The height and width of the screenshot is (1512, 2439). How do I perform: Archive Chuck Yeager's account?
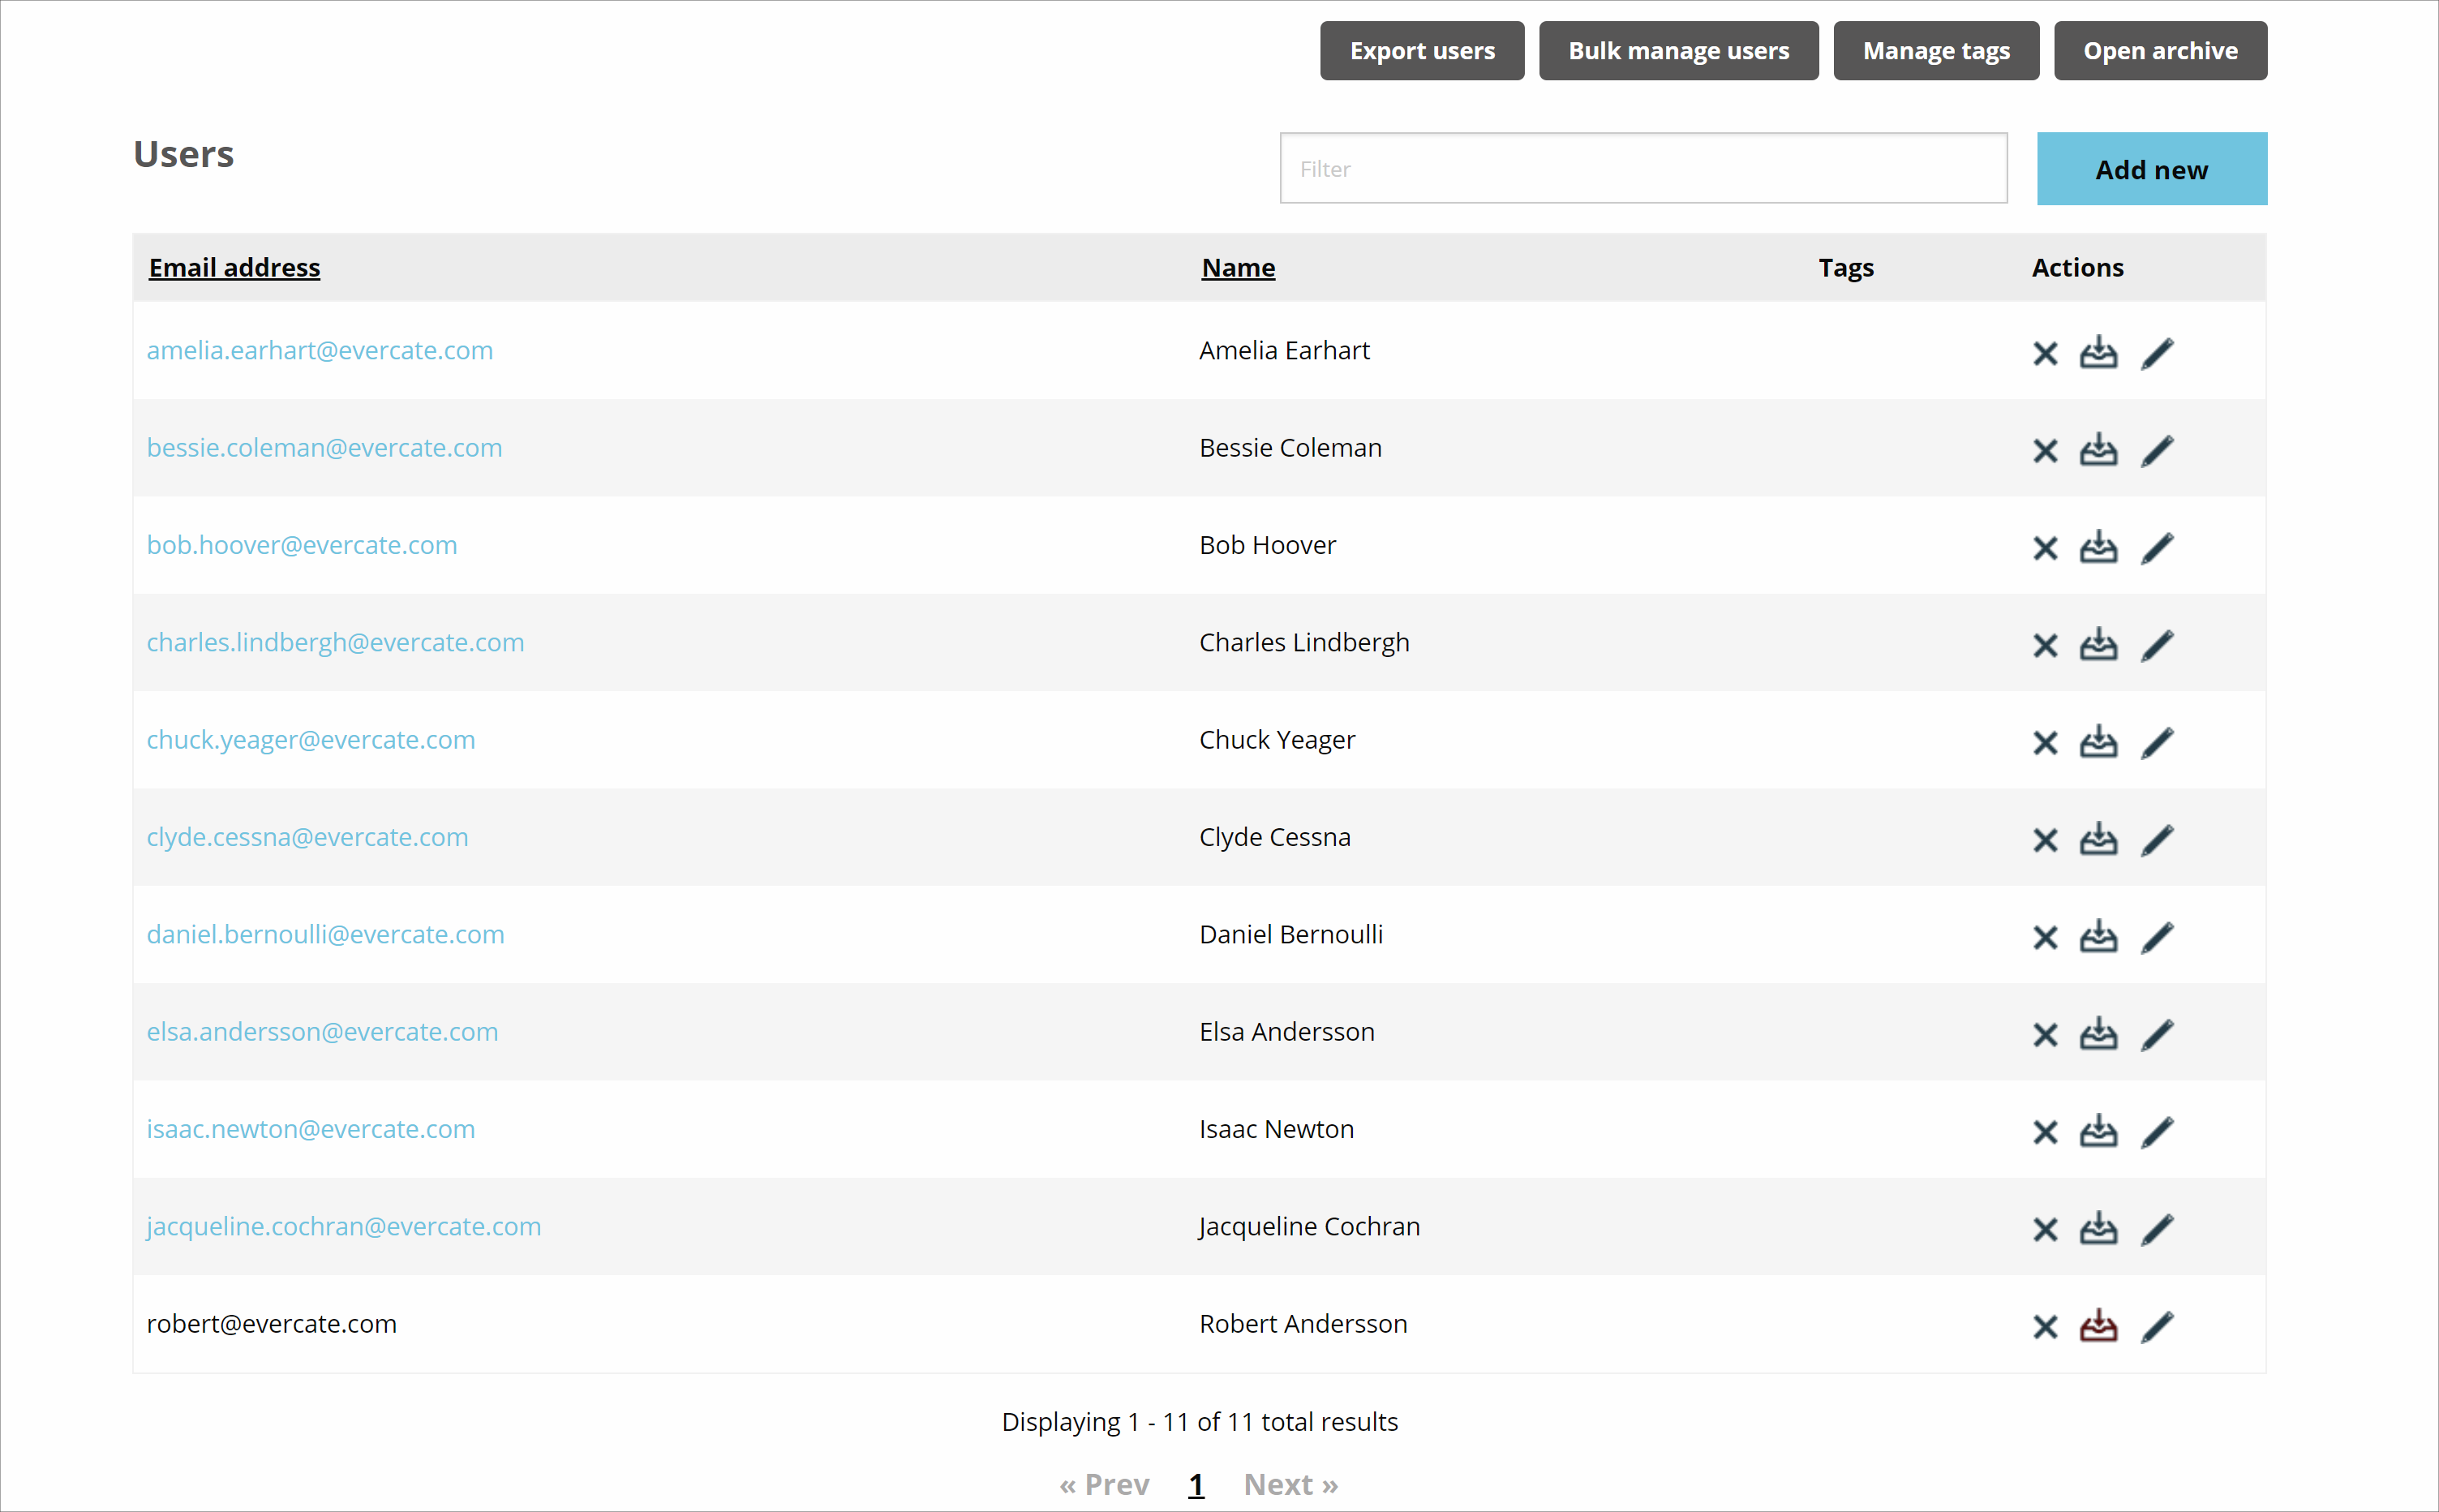pyautogui.click(x=2099, y=742)
